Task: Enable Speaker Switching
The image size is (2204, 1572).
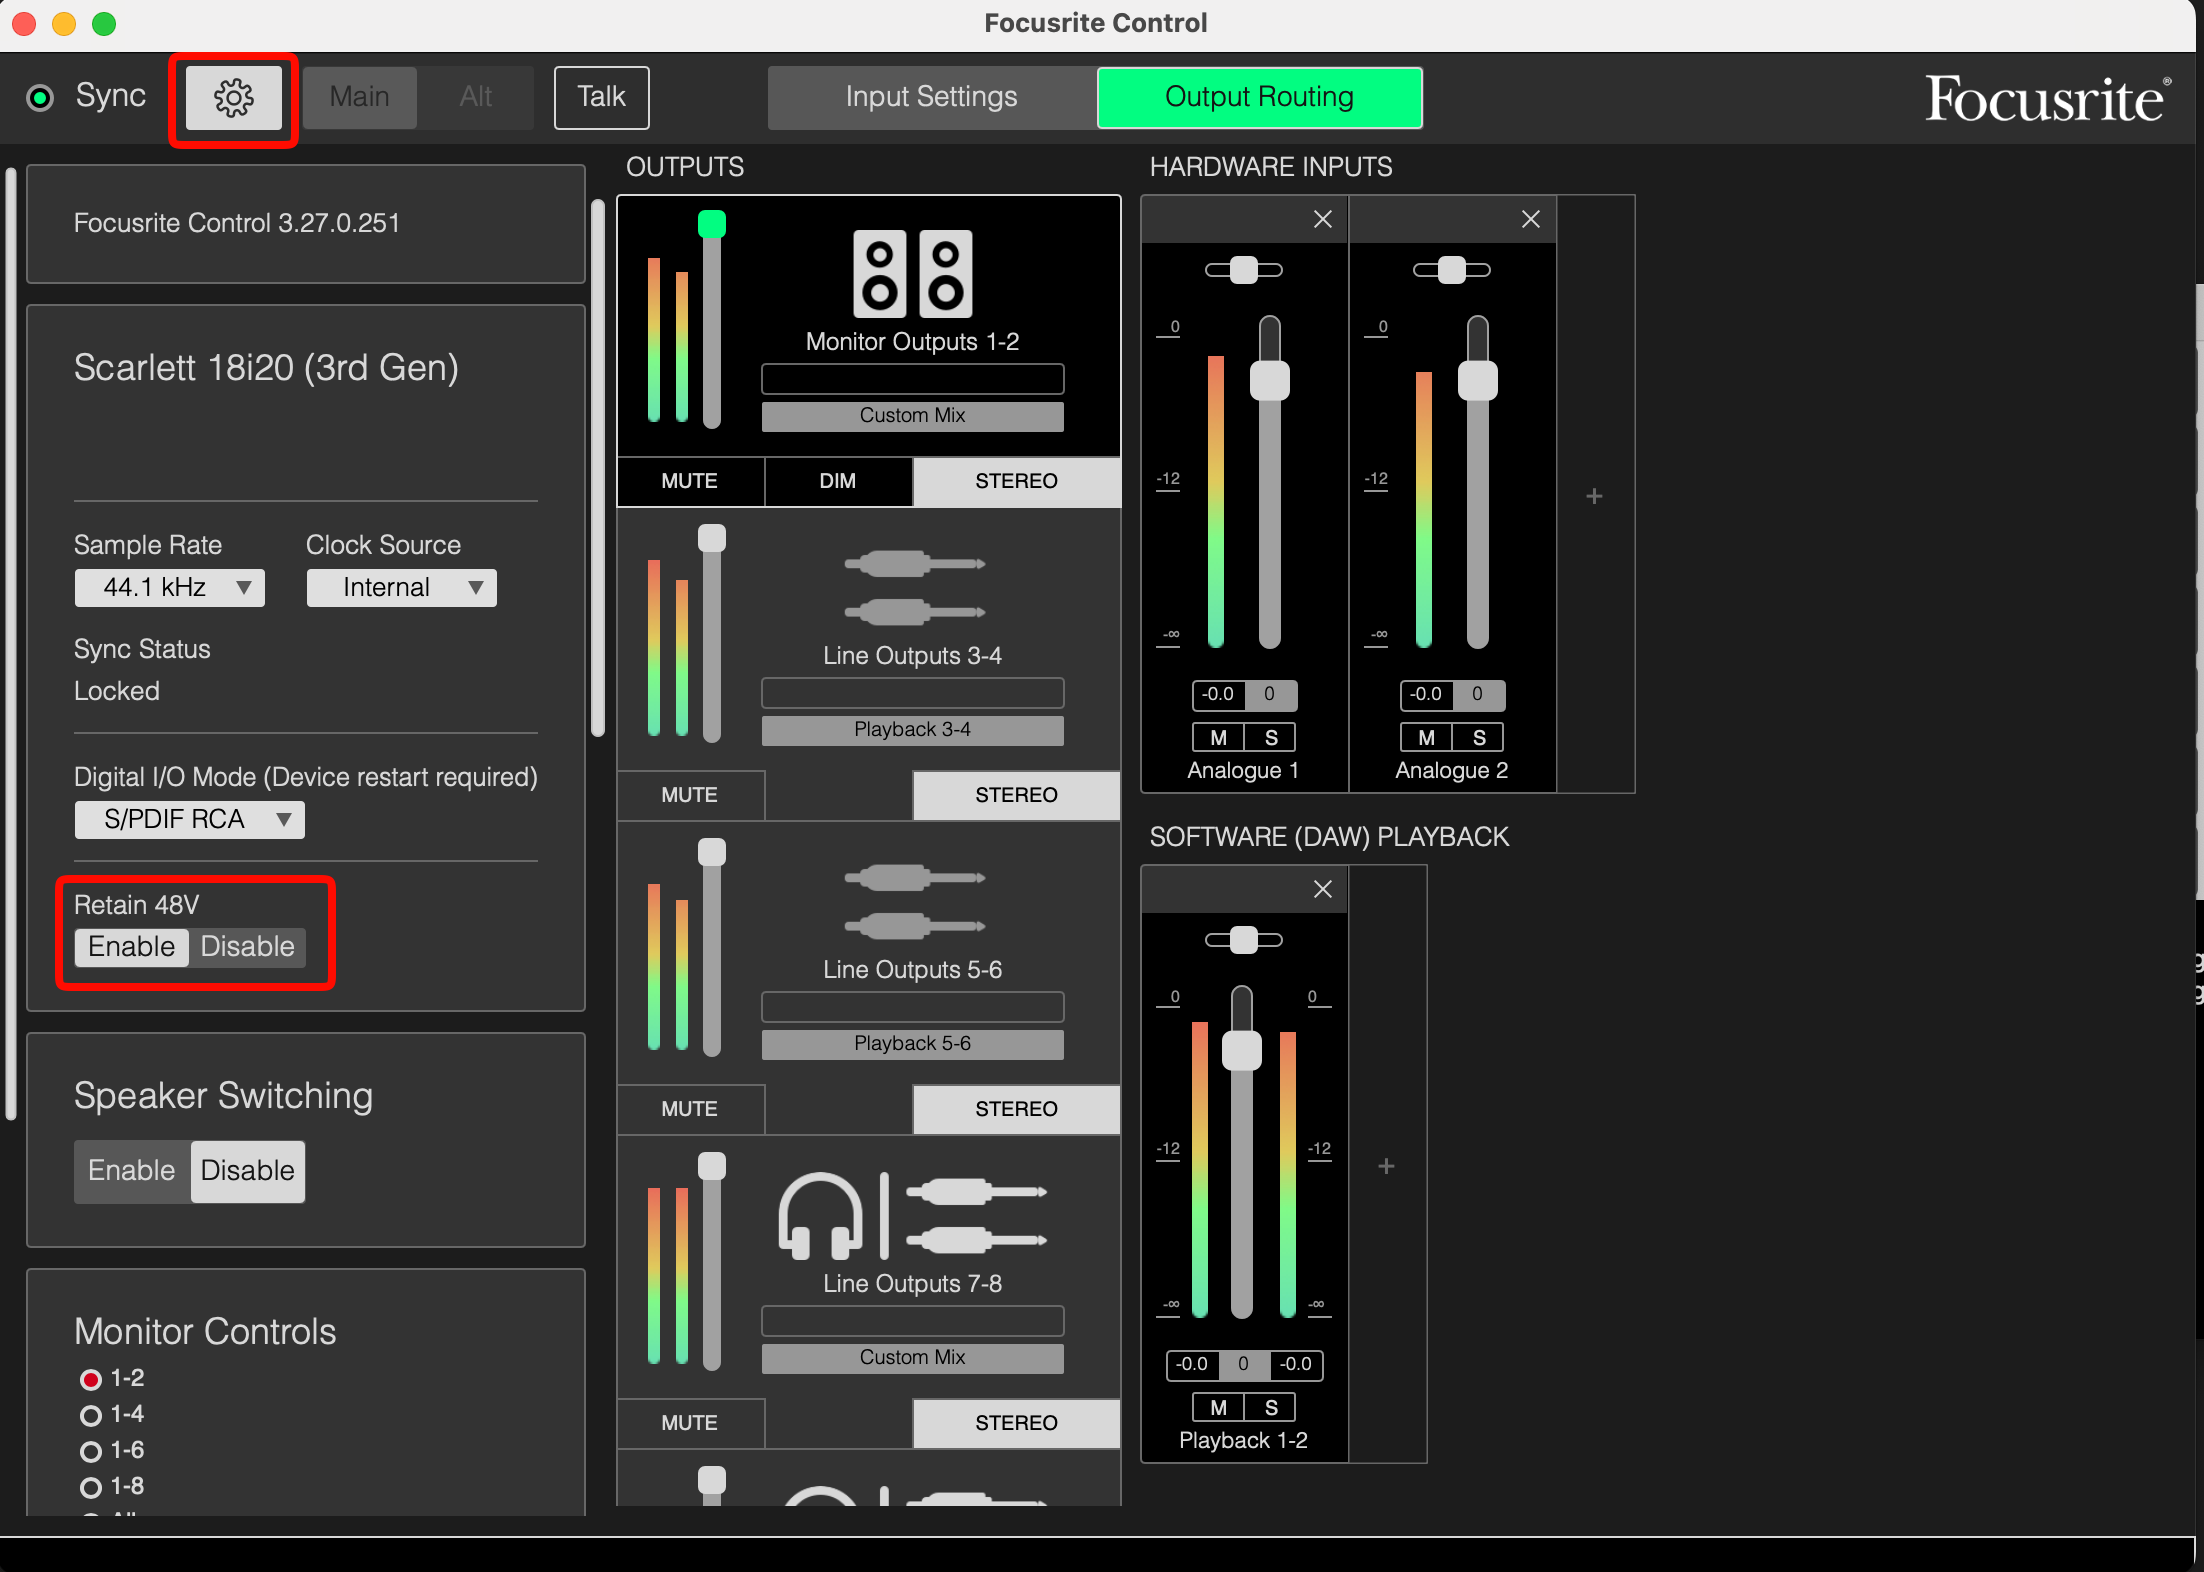Action: coord(132,1171)
